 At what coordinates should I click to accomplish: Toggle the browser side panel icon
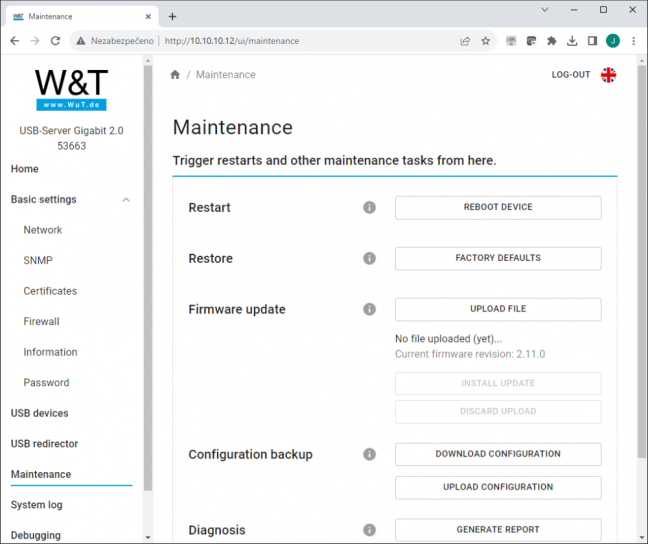coord(592,41)
